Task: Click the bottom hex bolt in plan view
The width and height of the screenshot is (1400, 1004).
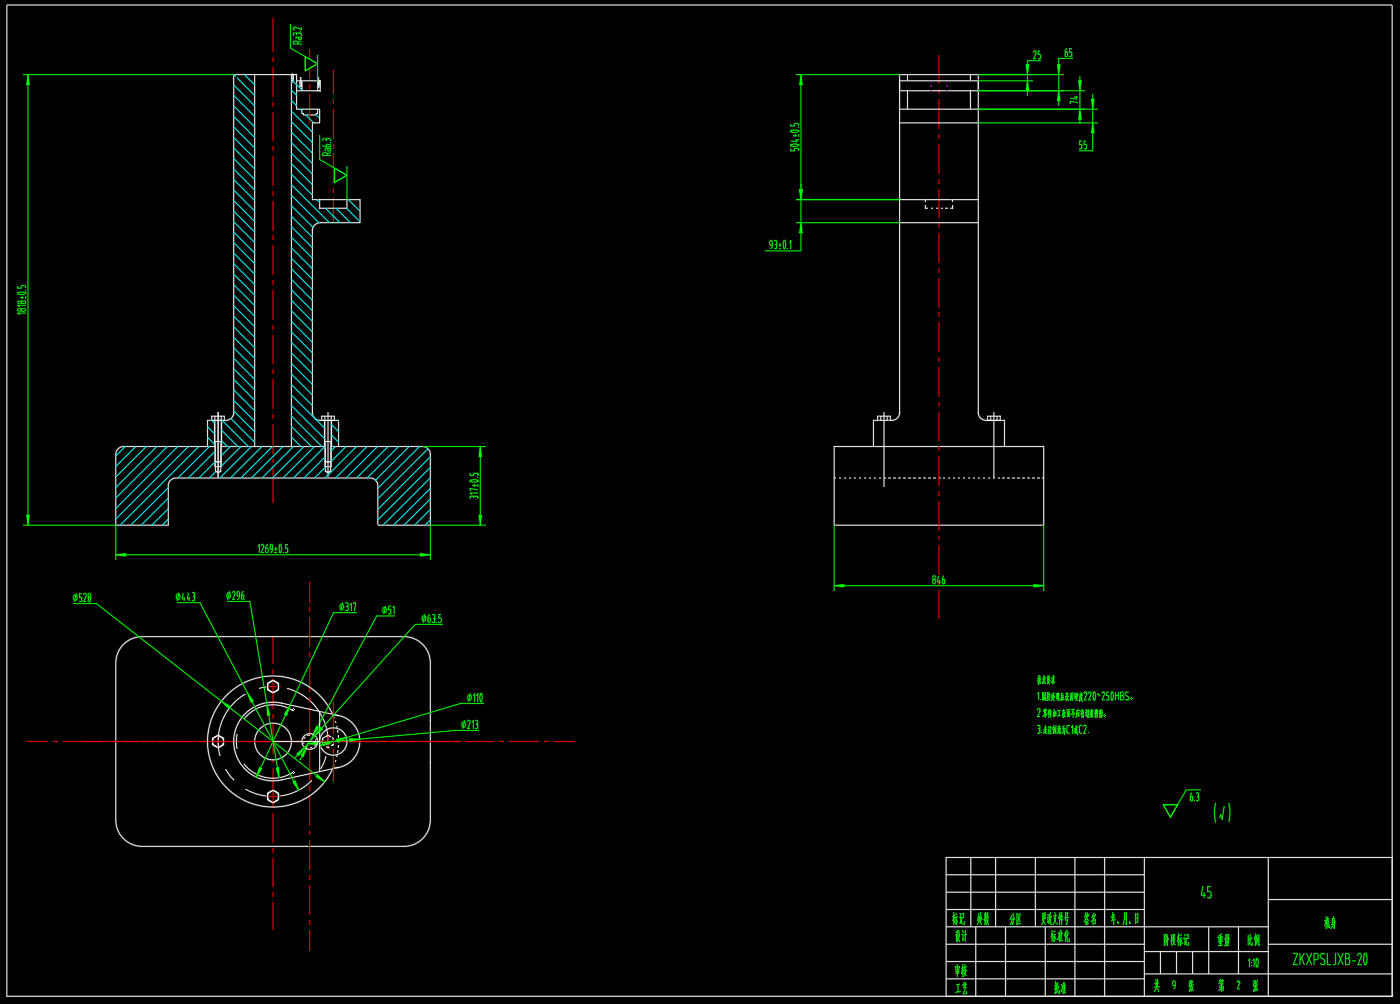Action: (273, 796)
